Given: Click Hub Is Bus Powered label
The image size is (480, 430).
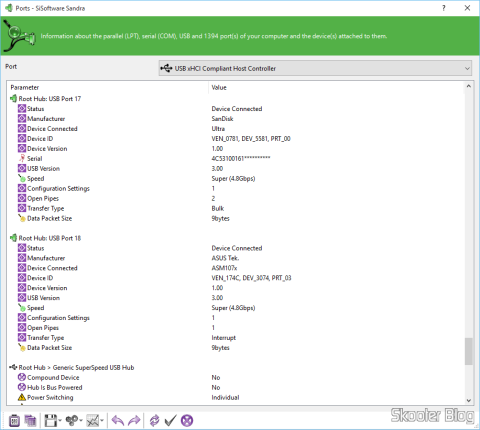Looking at the screenshot, I should [x=55, y=387].
